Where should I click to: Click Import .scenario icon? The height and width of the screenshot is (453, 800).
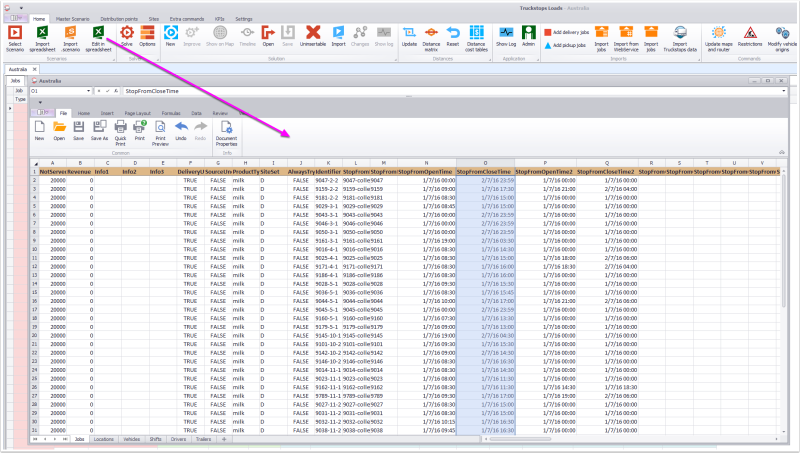(70, 33)
